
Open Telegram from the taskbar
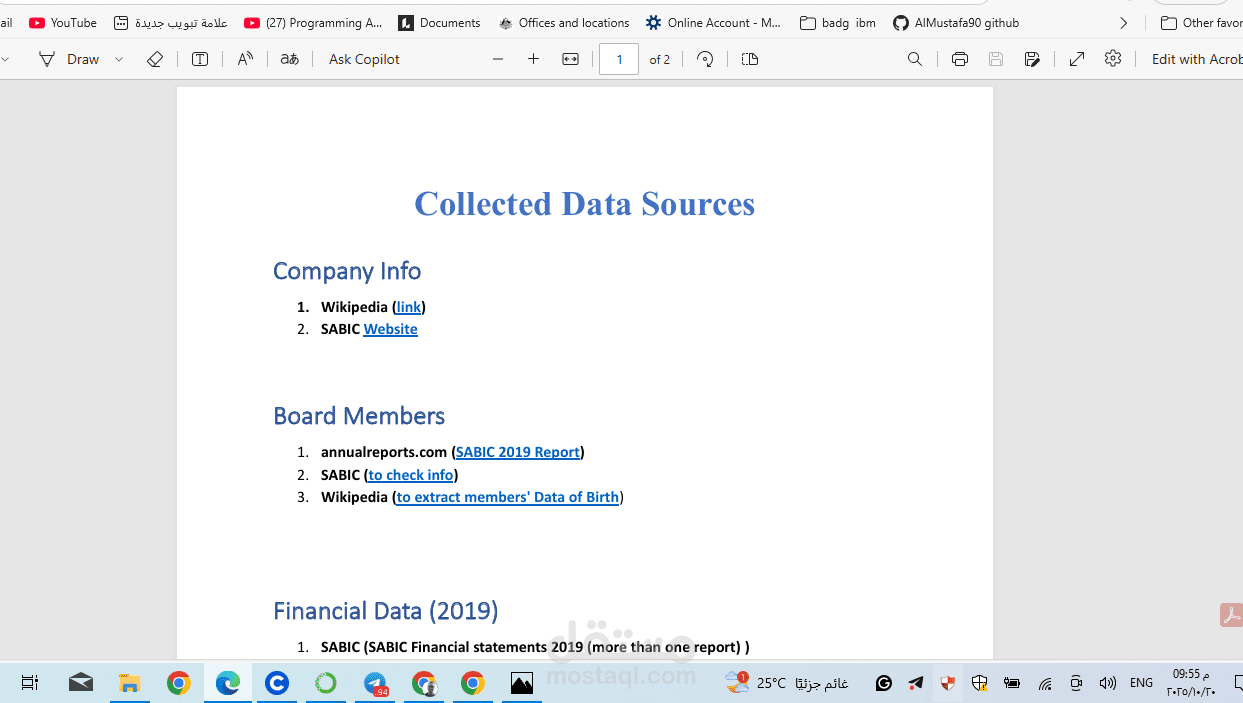[x=376, y=683]
